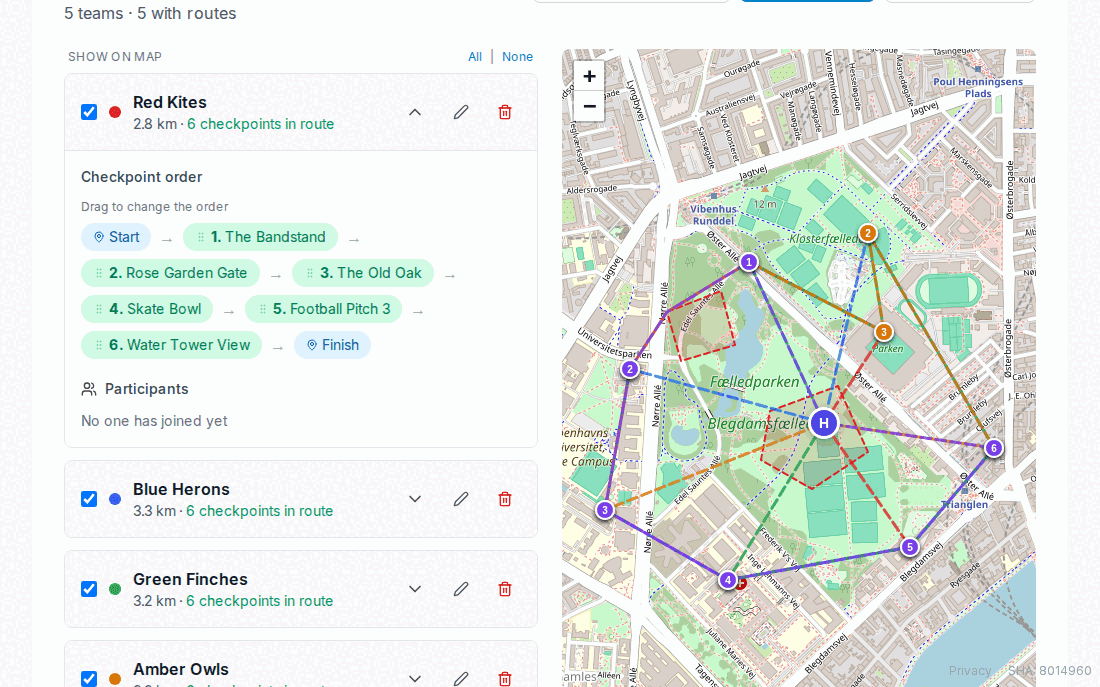Select the 1. The Bandstand chip
Image resolution: width=1100 pixels, height=687 pixels.
coord(260,237)
